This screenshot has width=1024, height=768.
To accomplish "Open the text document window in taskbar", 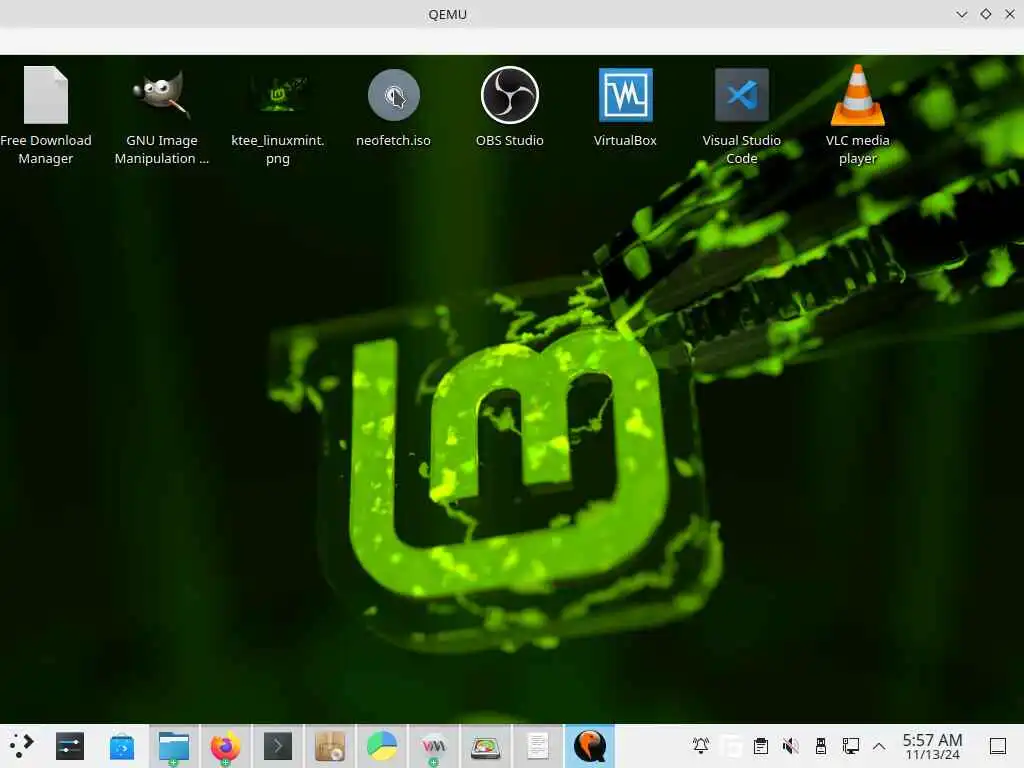I will point(537,746).
